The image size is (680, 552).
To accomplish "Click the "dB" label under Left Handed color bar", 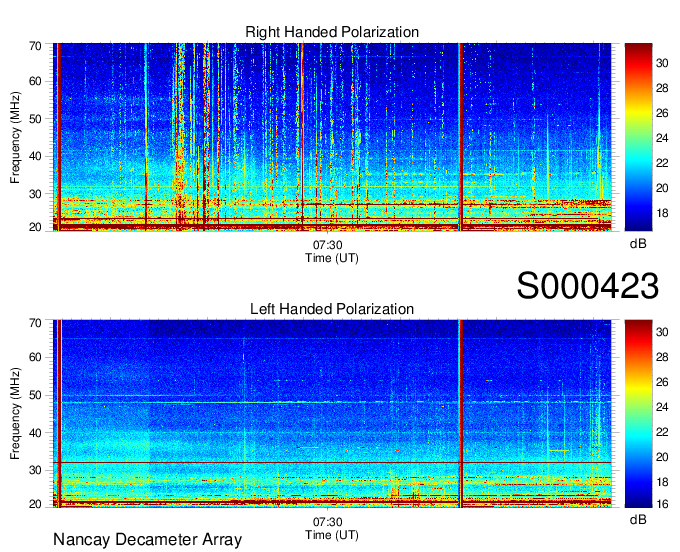I will [638, 519].
